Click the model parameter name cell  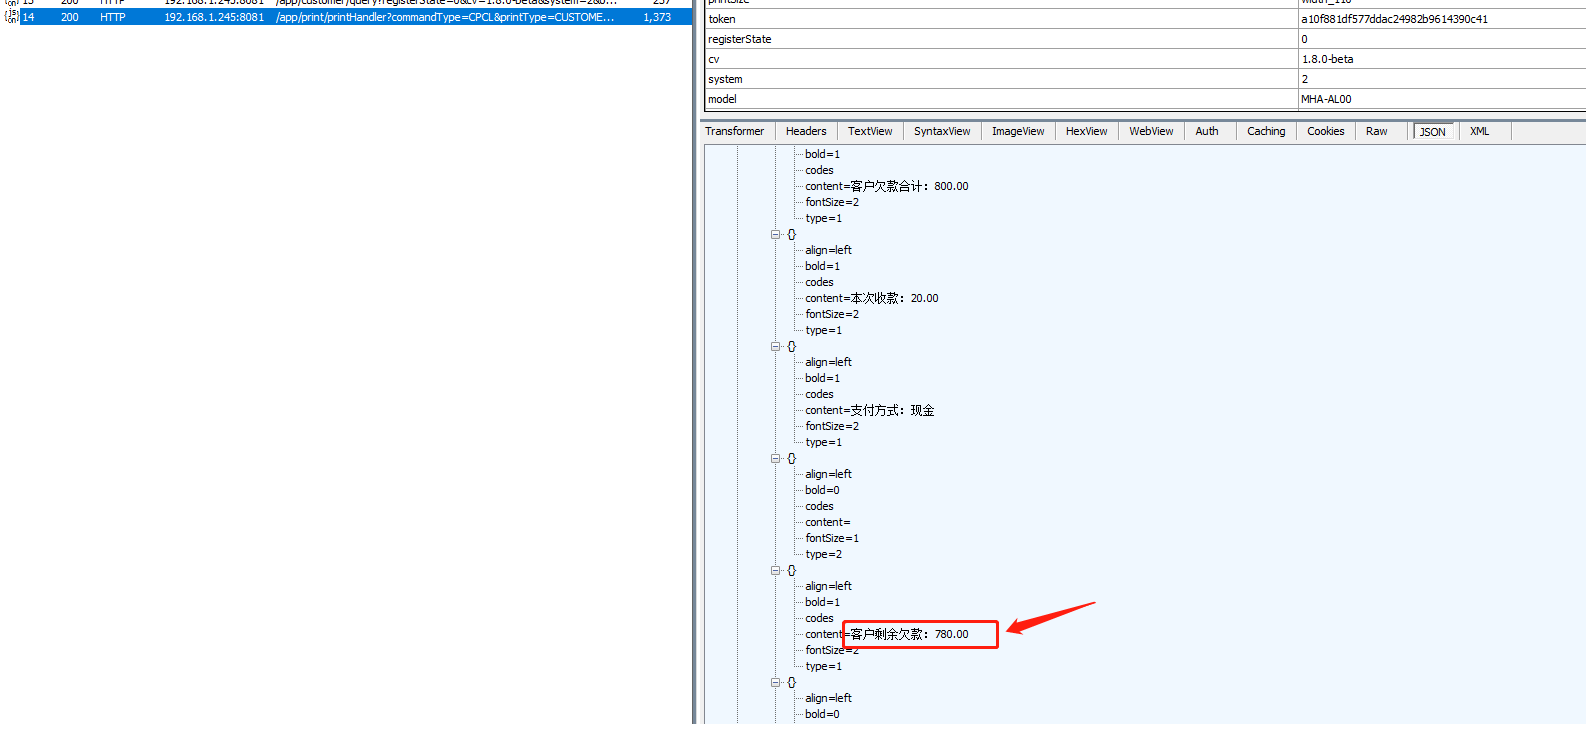pyautogui.click(x=1001, y=99)
